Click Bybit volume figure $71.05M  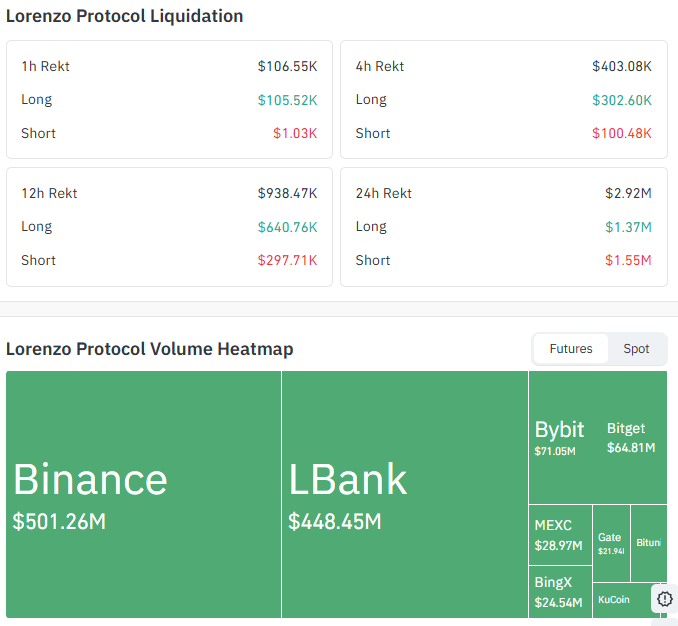tap(555, 451)
